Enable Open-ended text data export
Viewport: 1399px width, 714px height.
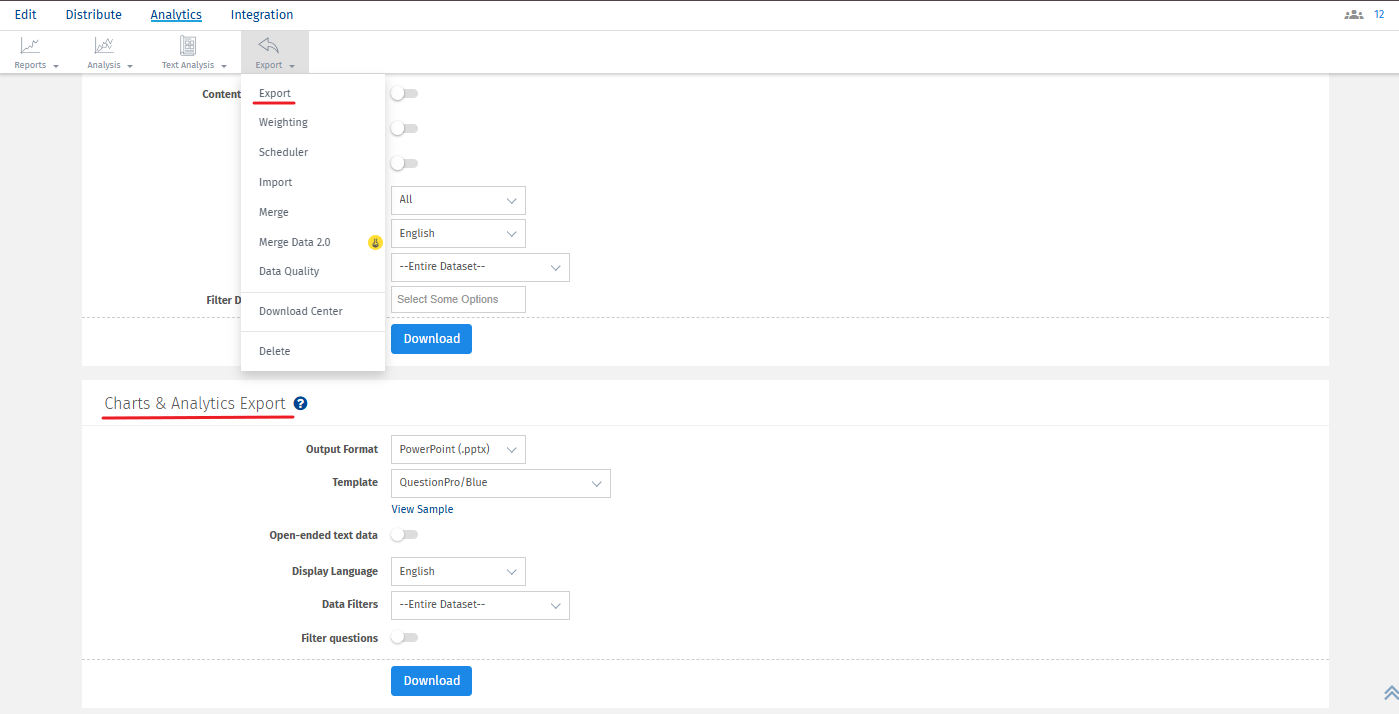(404, 534)
